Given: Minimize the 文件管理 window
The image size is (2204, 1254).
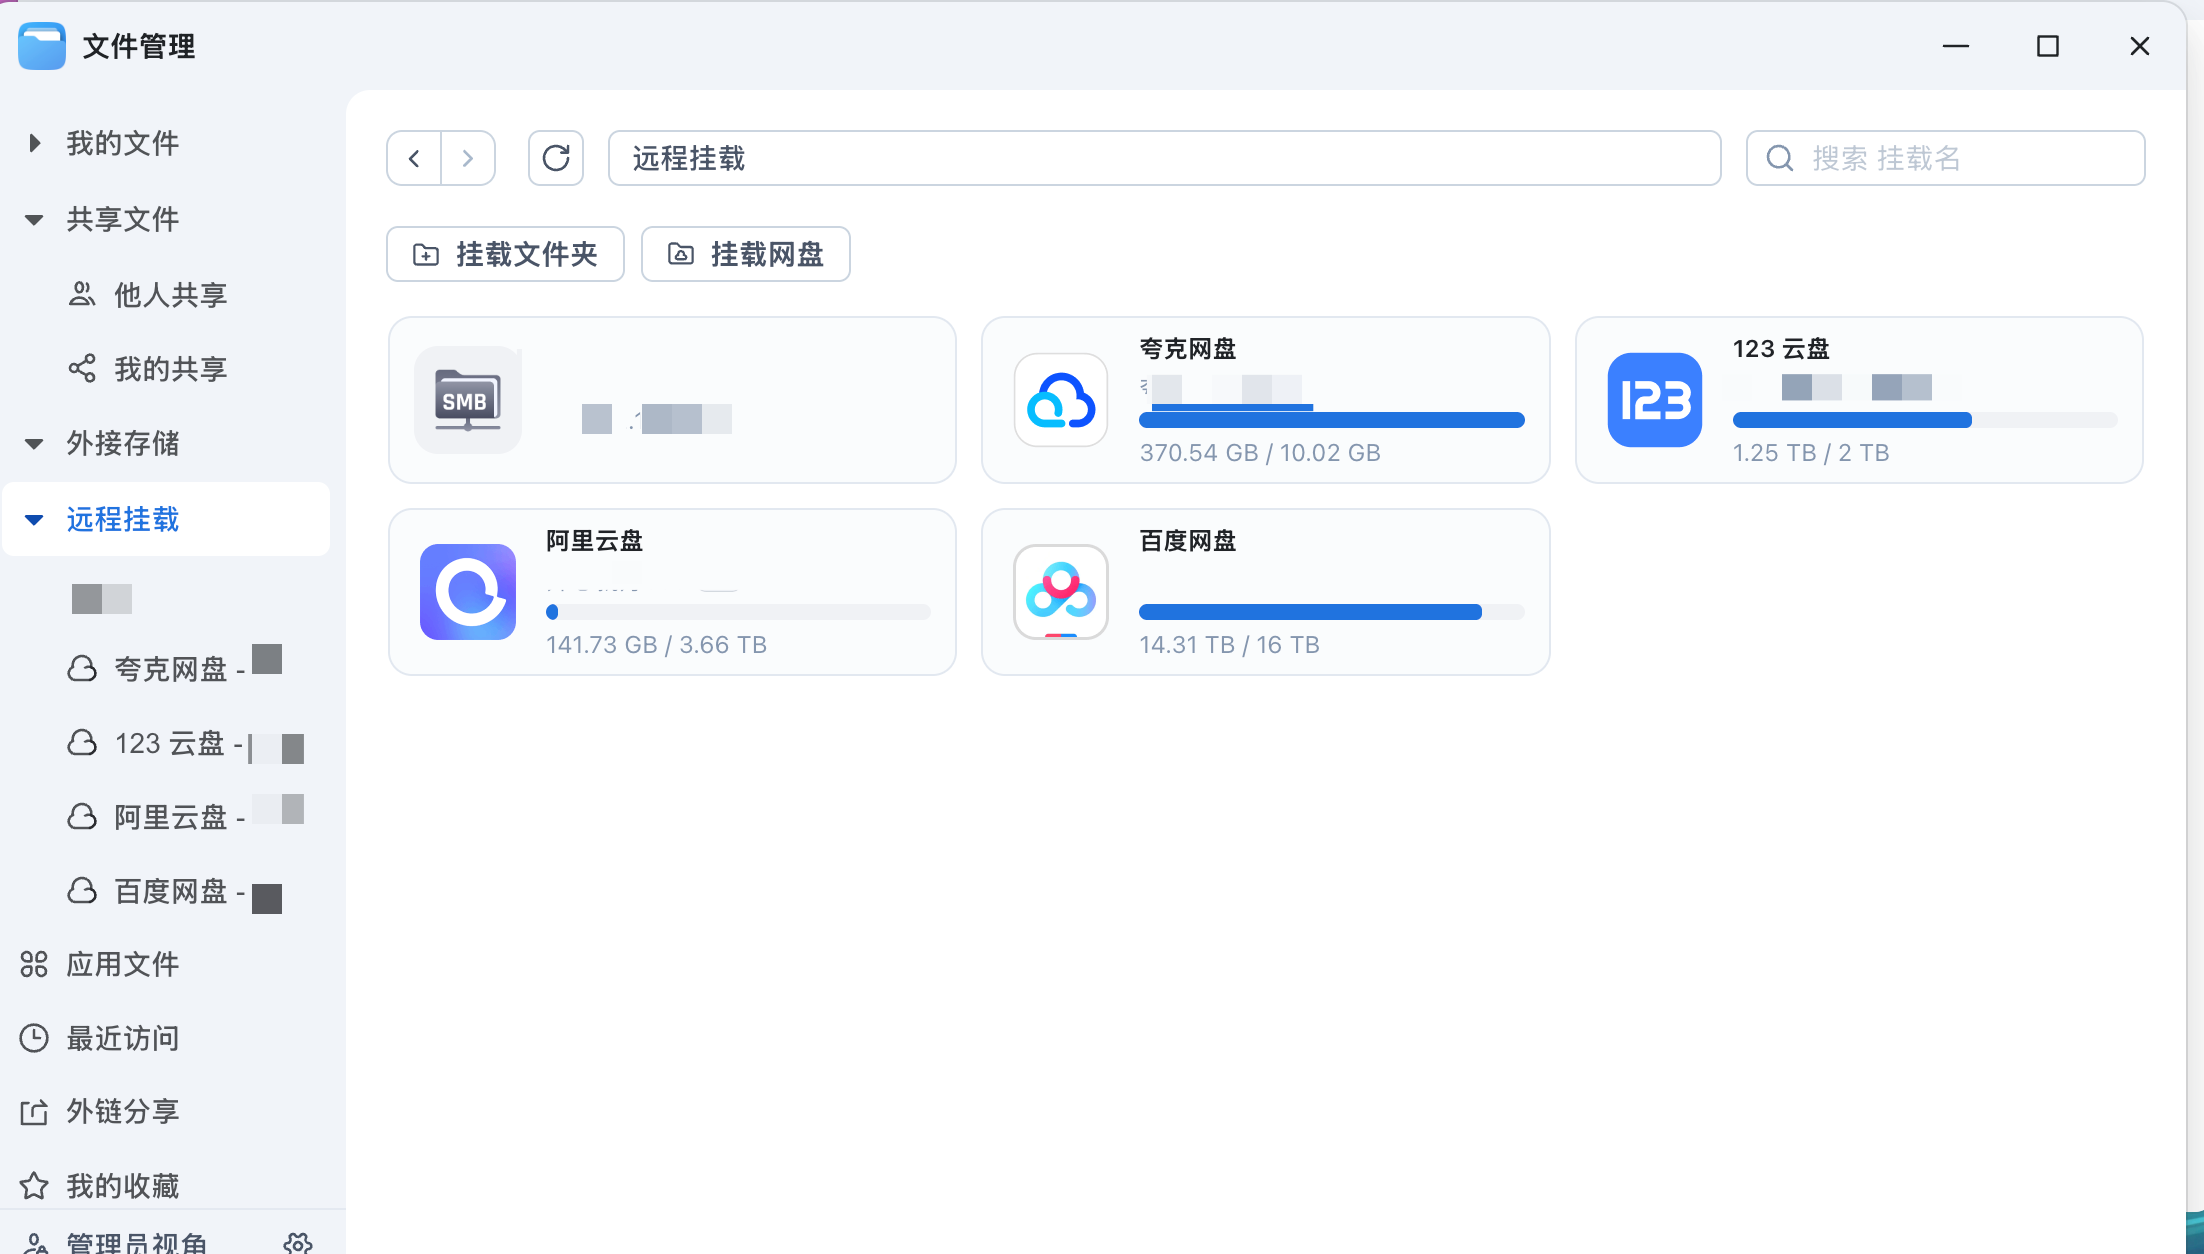Looking at the screenshot, I should [1956, 46].
